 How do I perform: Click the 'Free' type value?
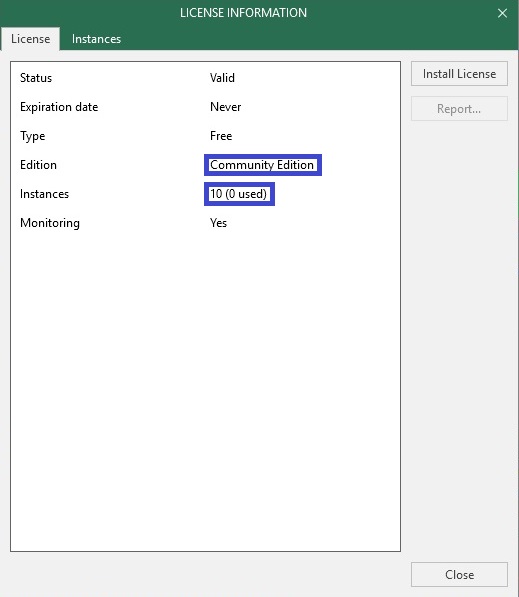coord(221,136)
